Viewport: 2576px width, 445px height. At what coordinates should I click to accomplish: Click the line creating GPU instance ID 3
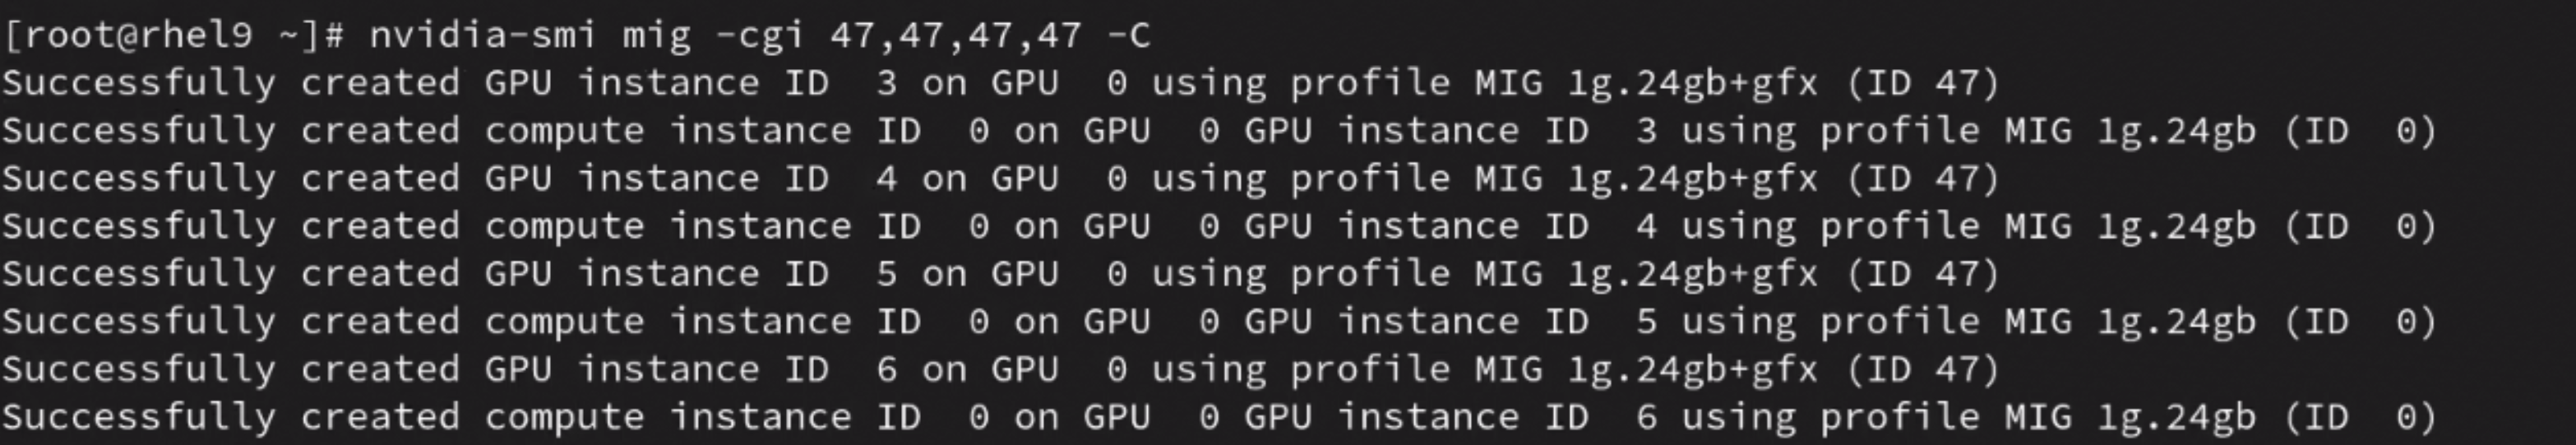pyautogui.click(x=1000, y=83)
